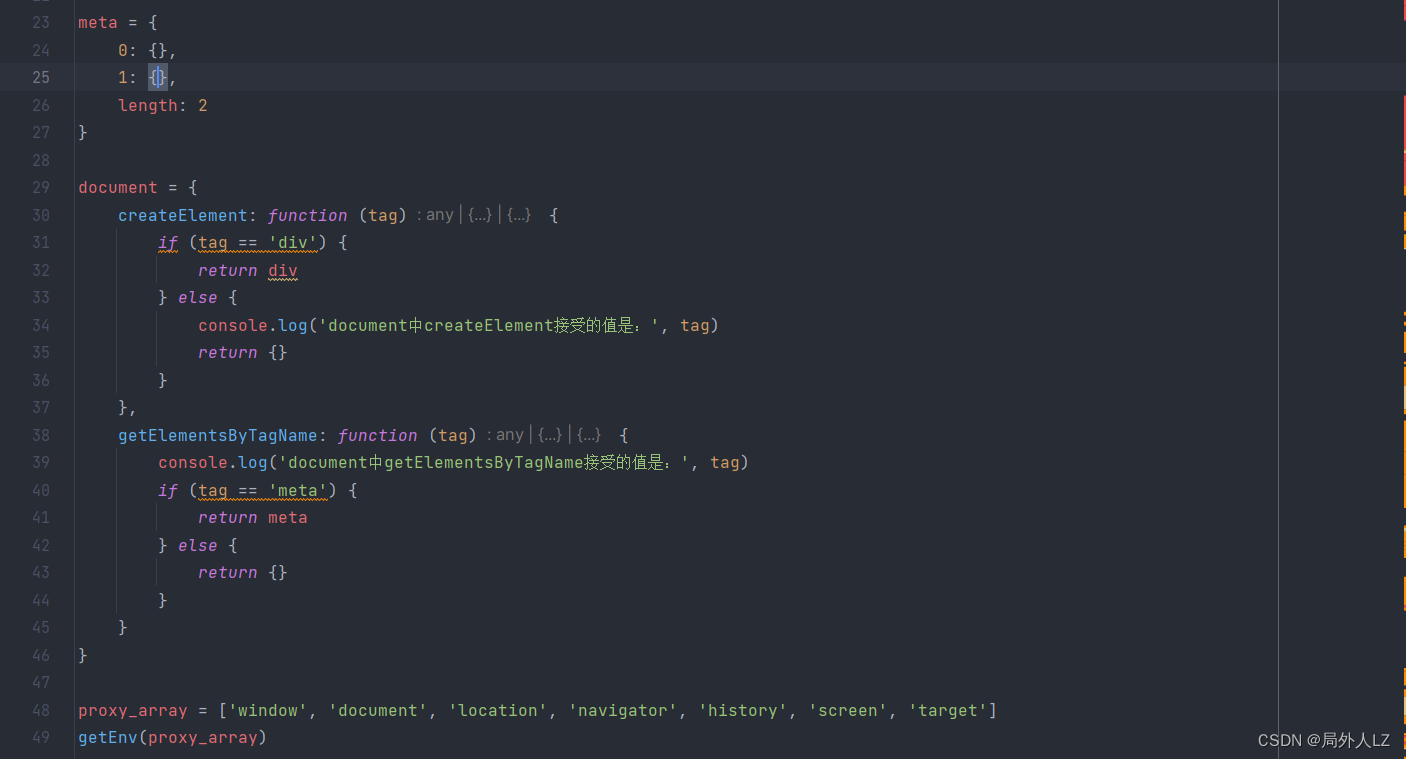This screenshot has height=759, width=1406.
Task: Click the first '{...}' inlay hint on line 30
Action: click(x=480, y=215)
